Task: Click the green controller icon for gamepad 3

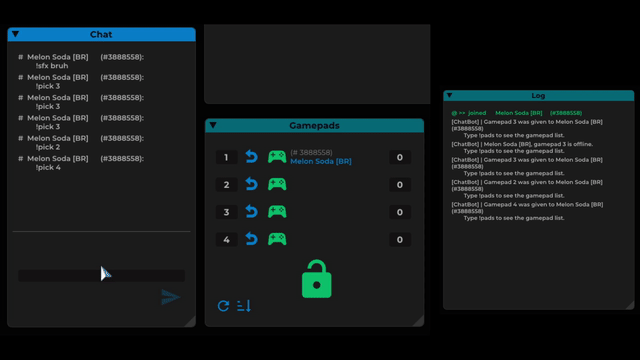Action: (x=277, y=211)
